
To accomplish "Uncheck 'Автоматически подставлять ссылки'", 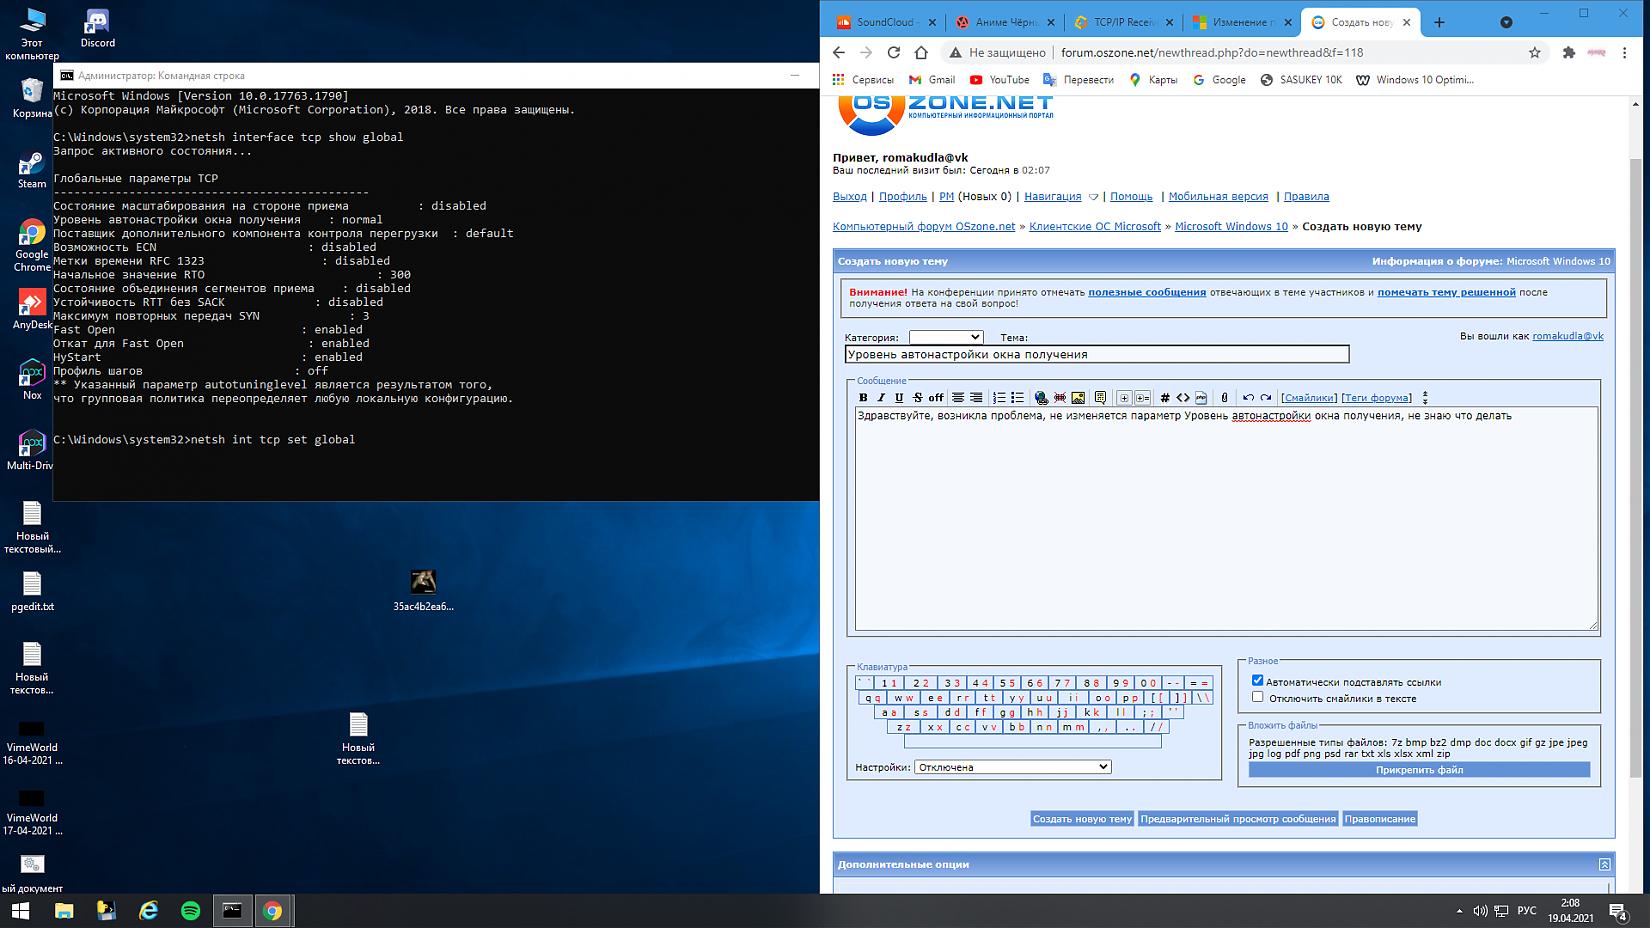I will pyautogui.click(x=1257, y=681).
